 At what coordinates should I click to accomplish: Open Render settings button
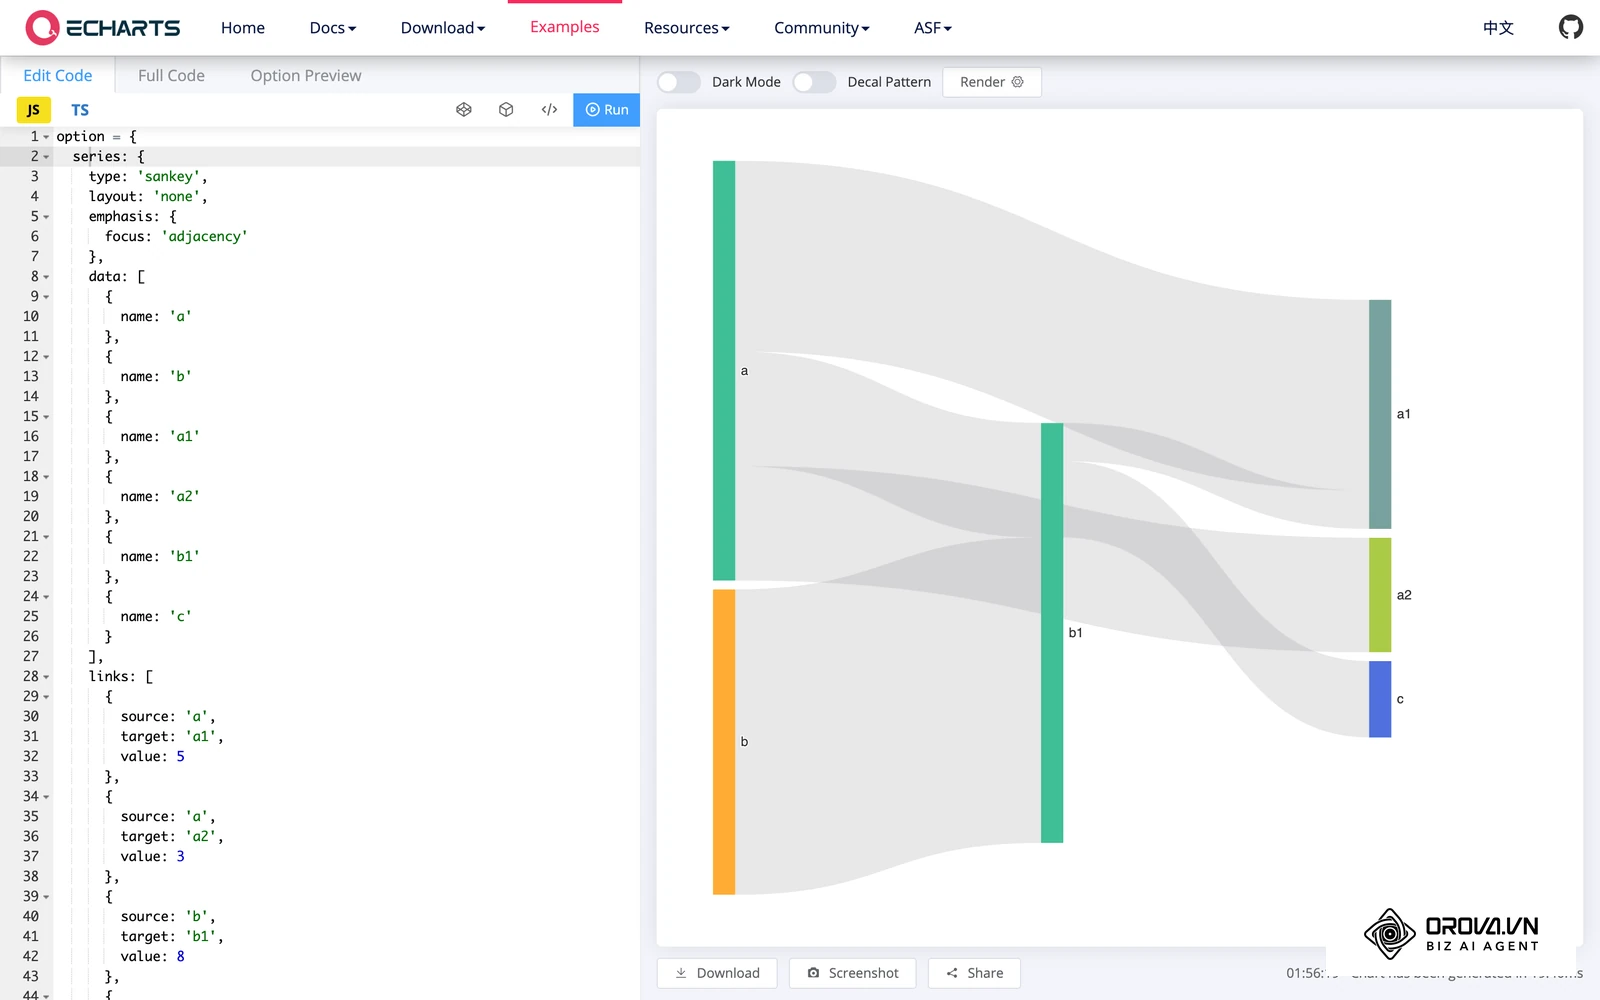click(992, 82)
